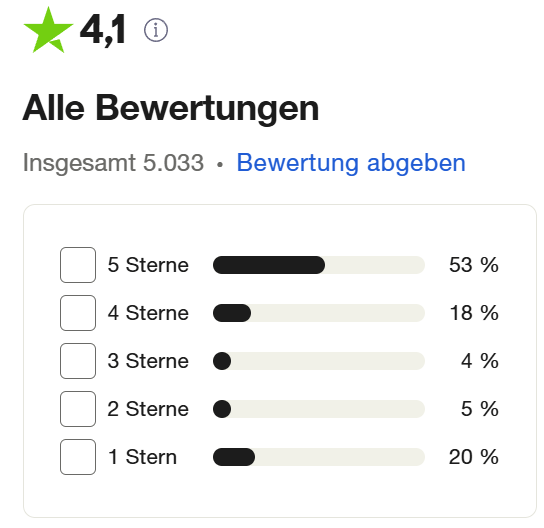The image size is (544, 528).
Task: Click the 20 % value
Action: pyautogui.click(x=474, y=457)
